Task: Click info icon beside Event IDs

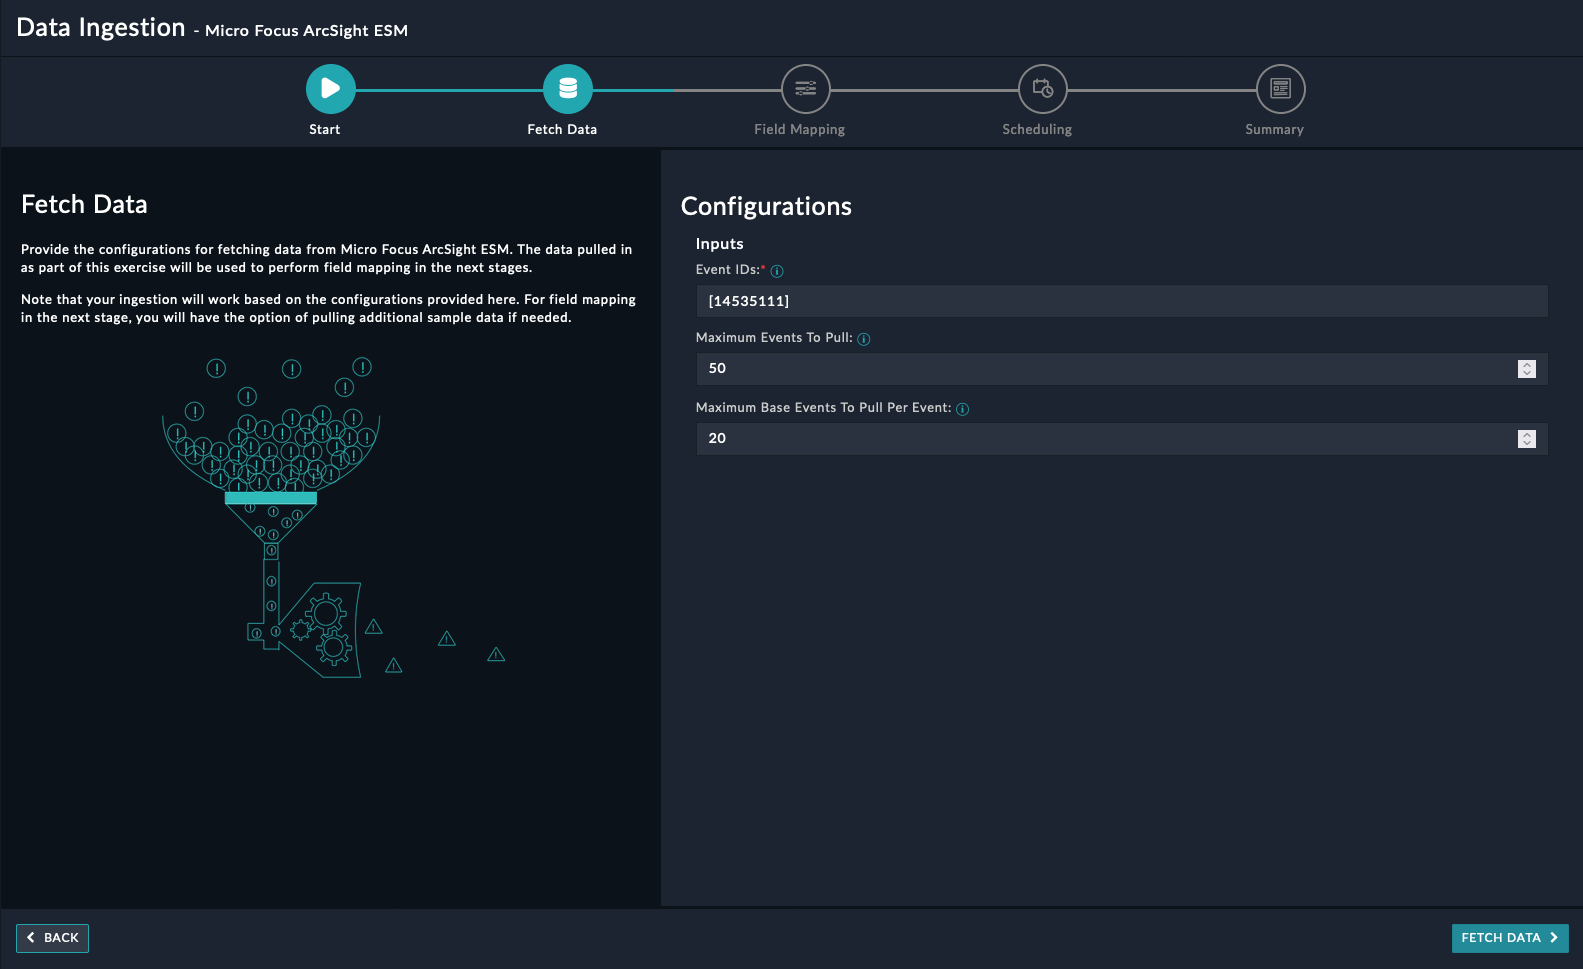Action: point(777,271)
